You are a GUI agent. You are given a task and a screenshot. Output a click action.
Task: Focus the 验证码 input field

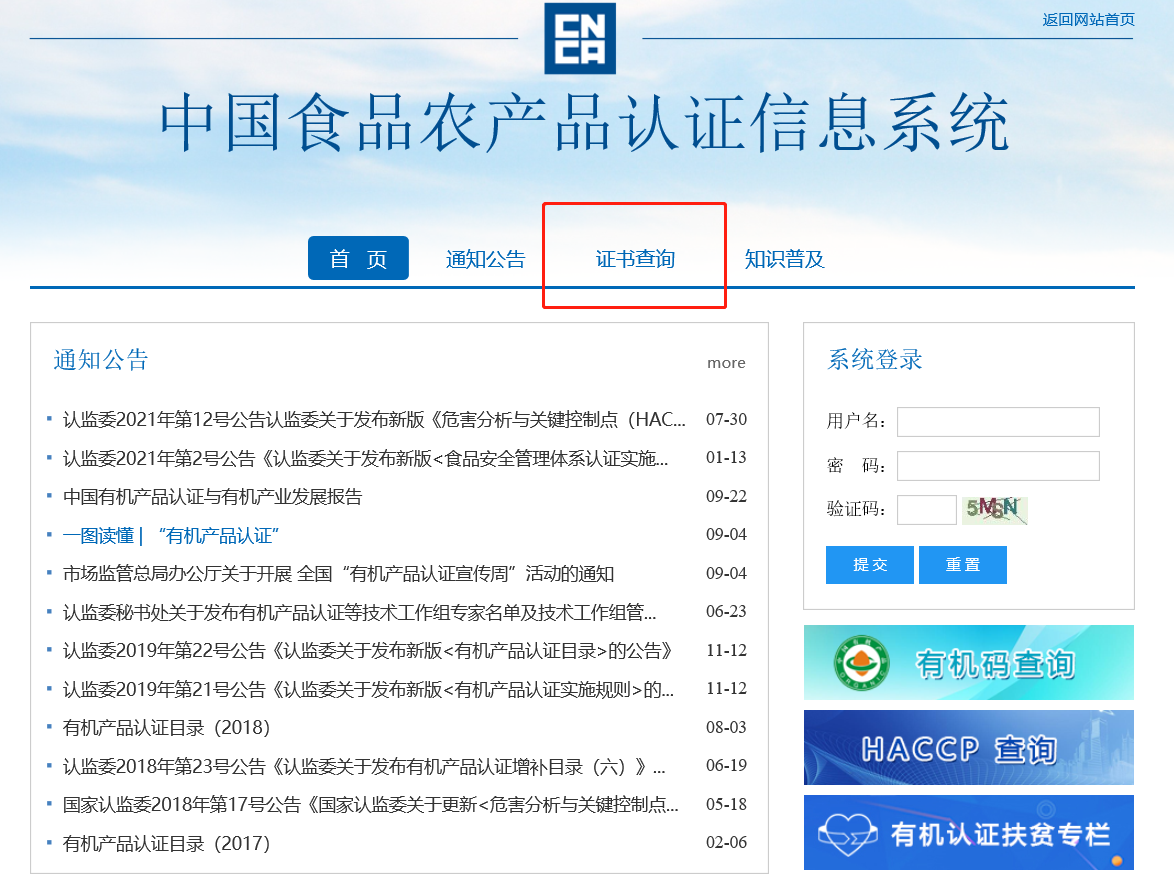point(927,510)
